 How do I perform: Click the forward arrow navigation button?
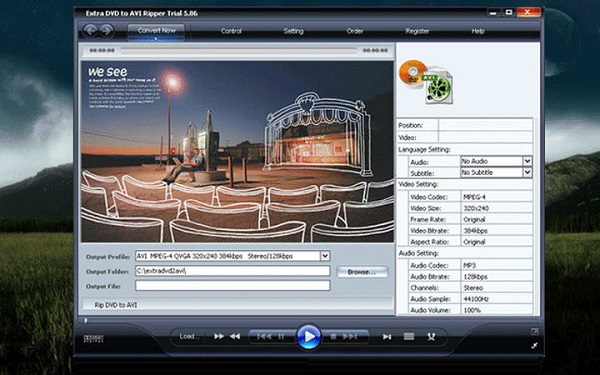point(107,31)
